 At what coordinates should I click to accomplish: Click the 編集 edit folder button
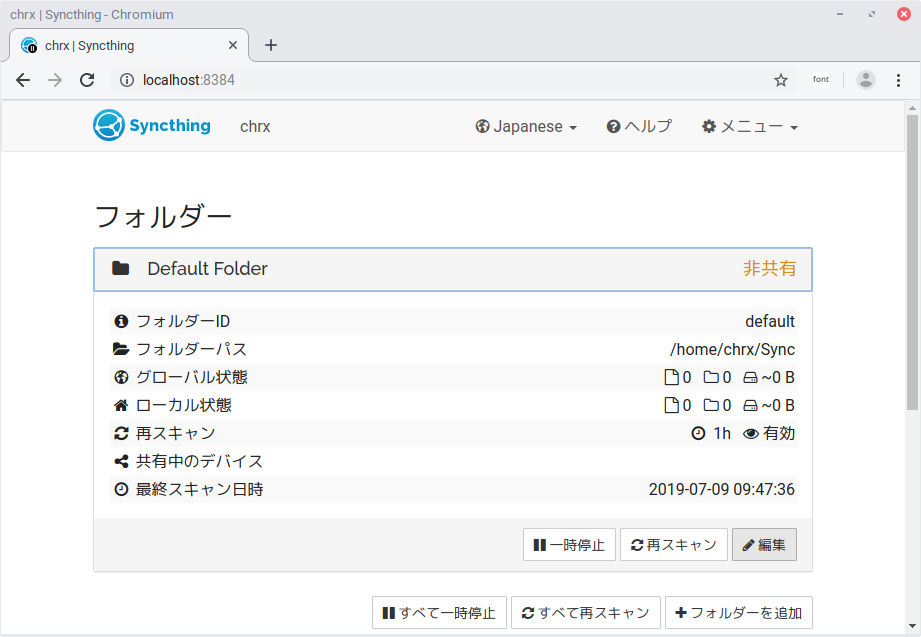764,545
